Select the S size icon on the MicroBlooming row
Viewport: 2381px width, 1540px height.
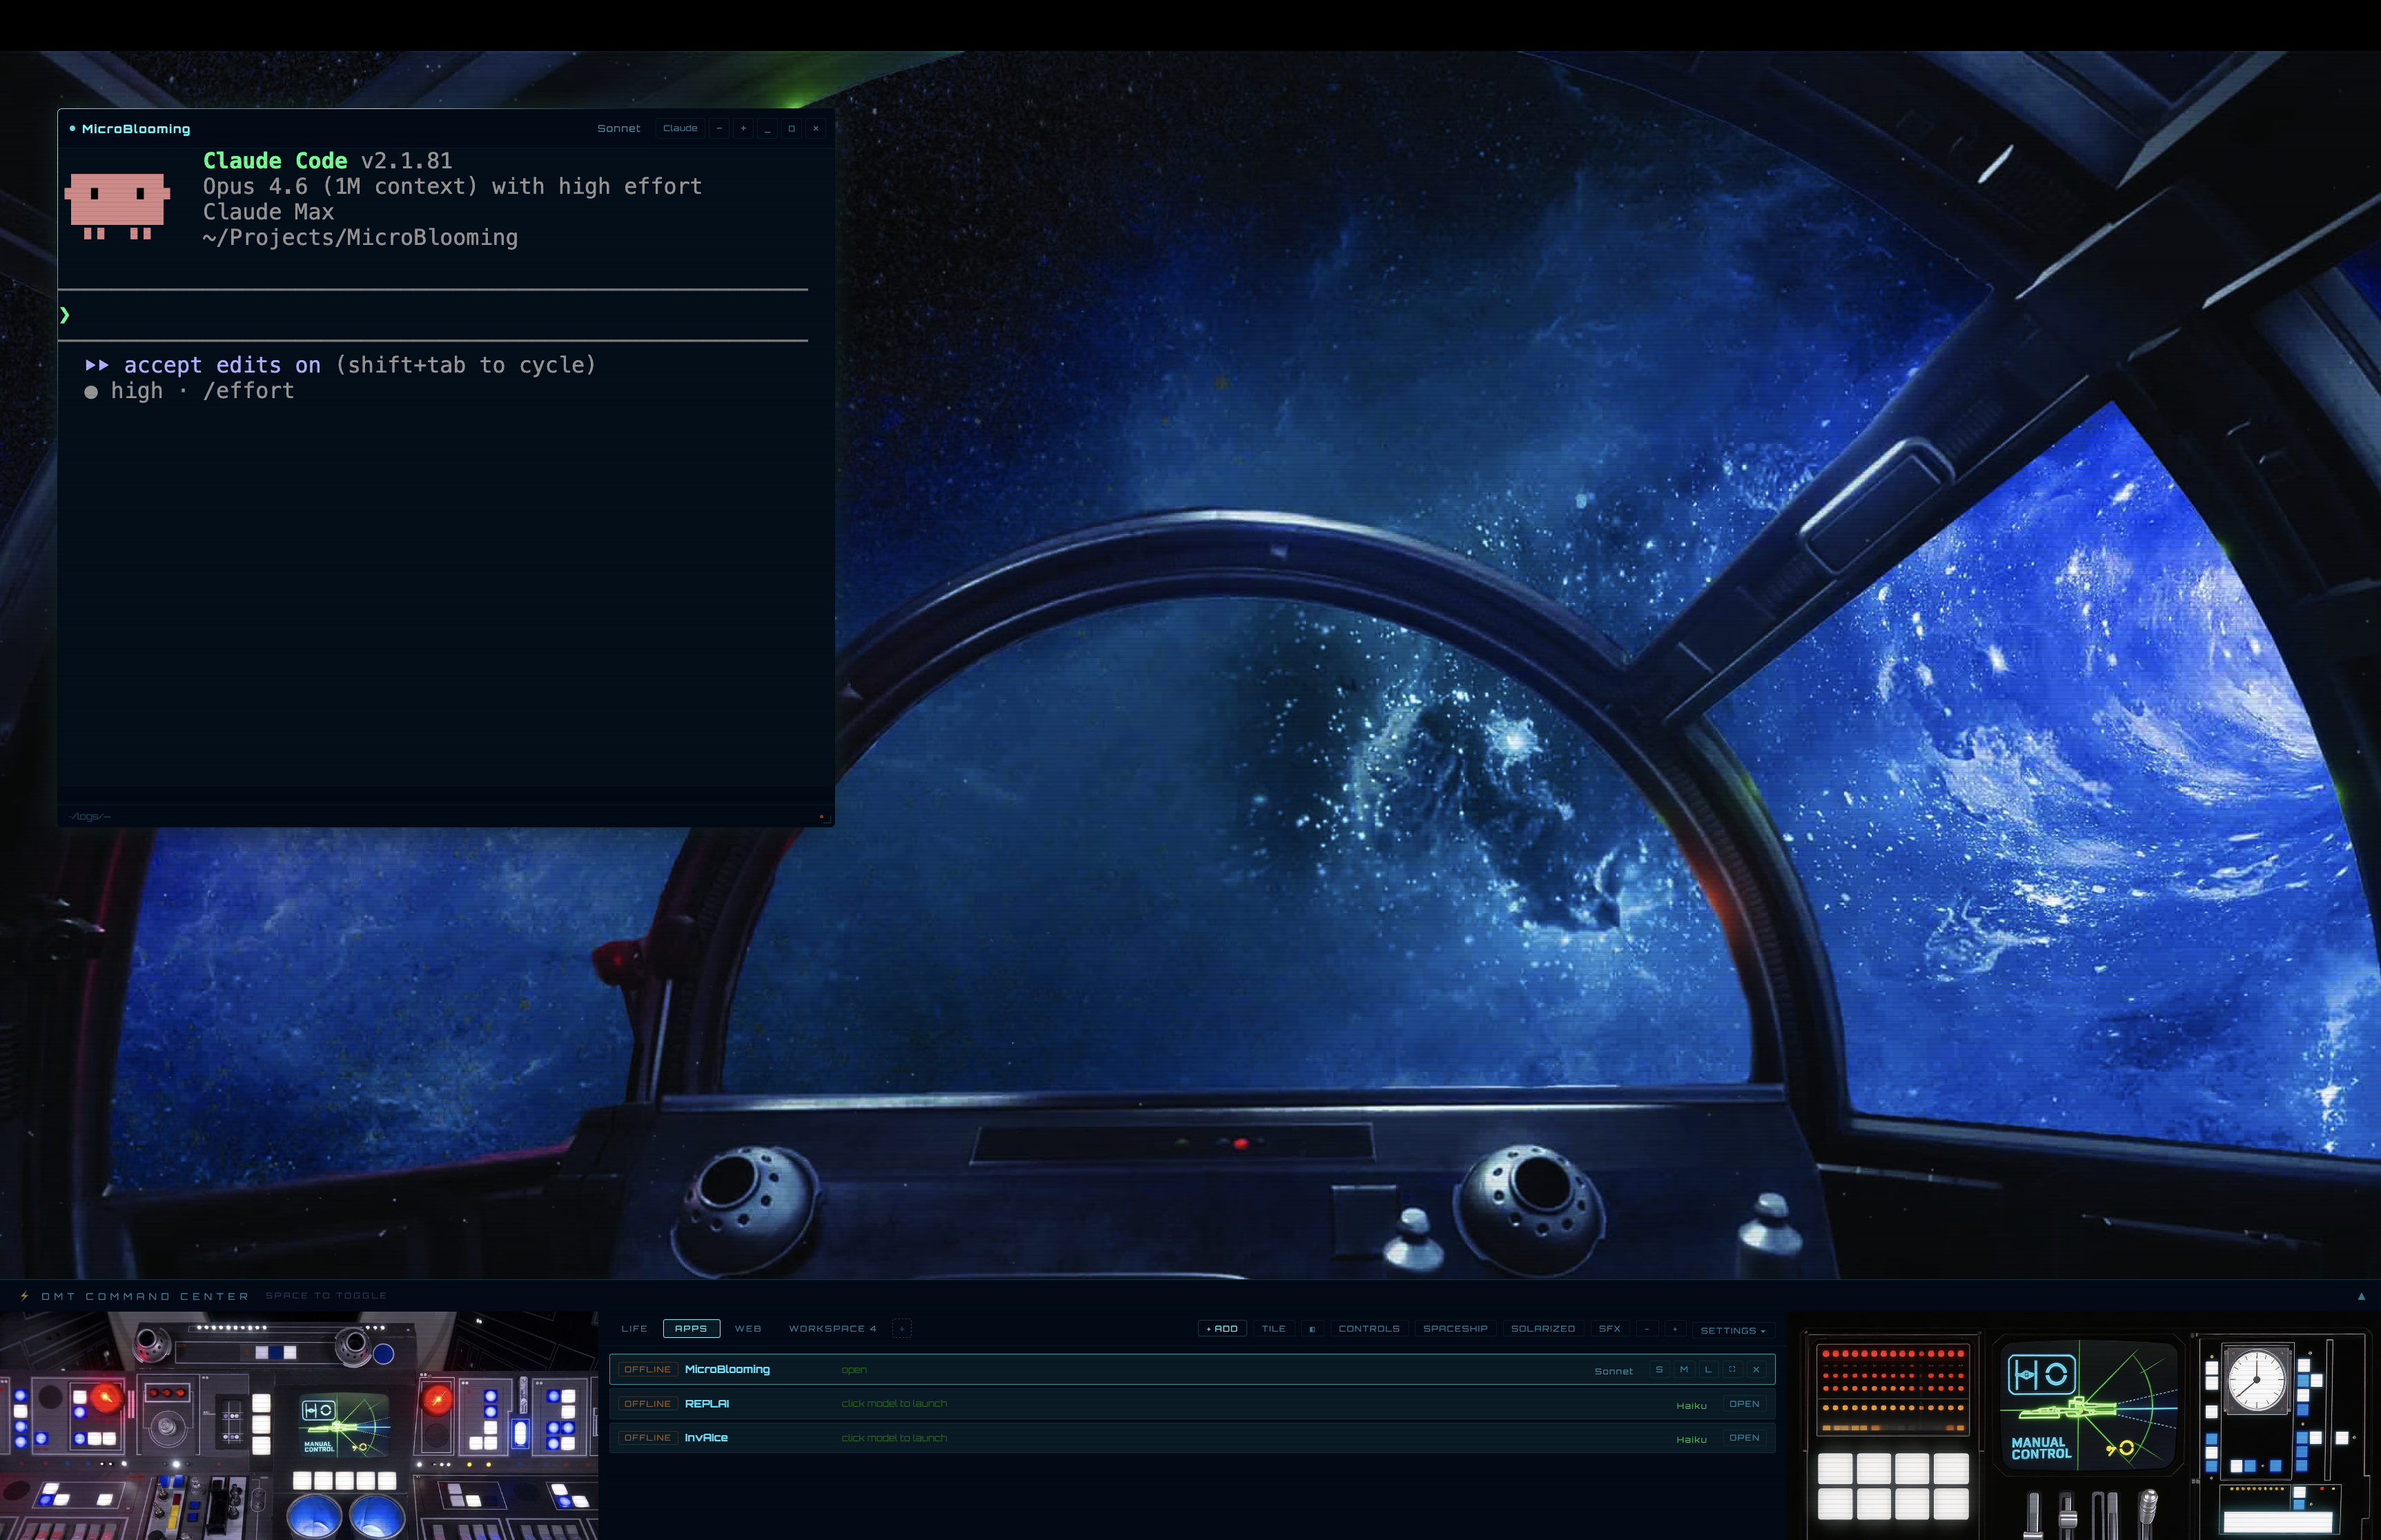point(1660,1370)
